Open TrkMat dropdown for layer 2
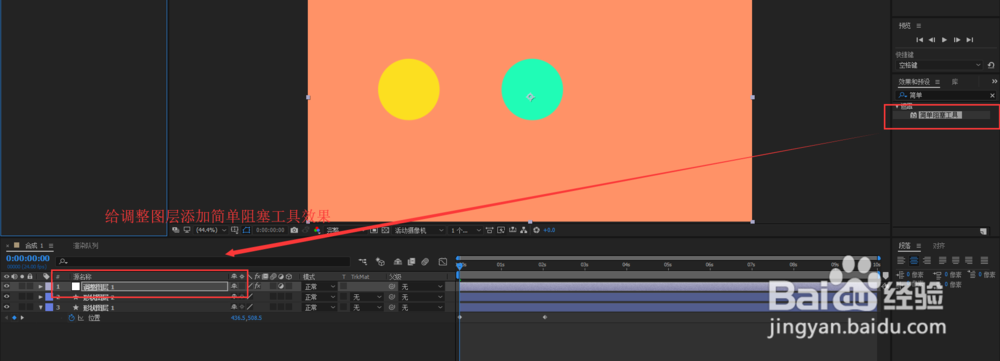This screenshot has width=1000, height=361. tap(367, 297)
